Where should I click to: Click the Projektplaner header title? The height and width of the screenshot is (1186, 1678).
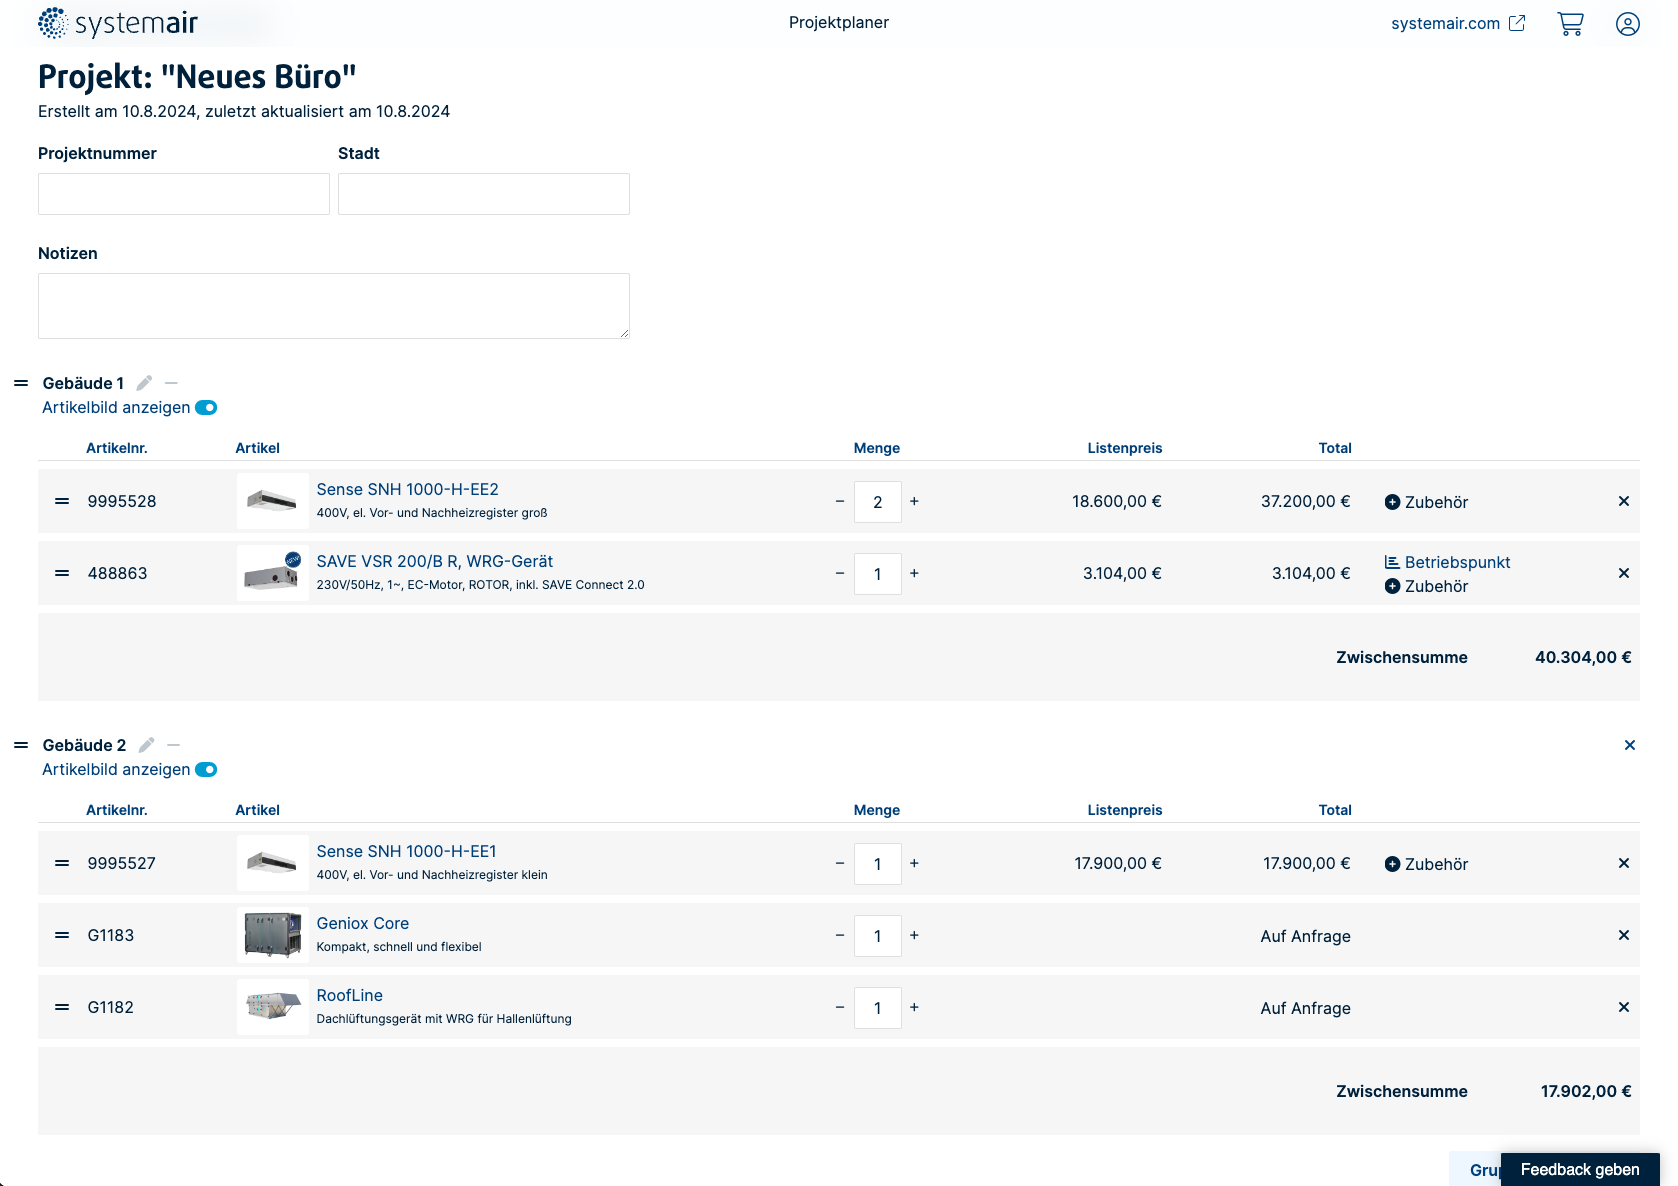click(838, 23)
